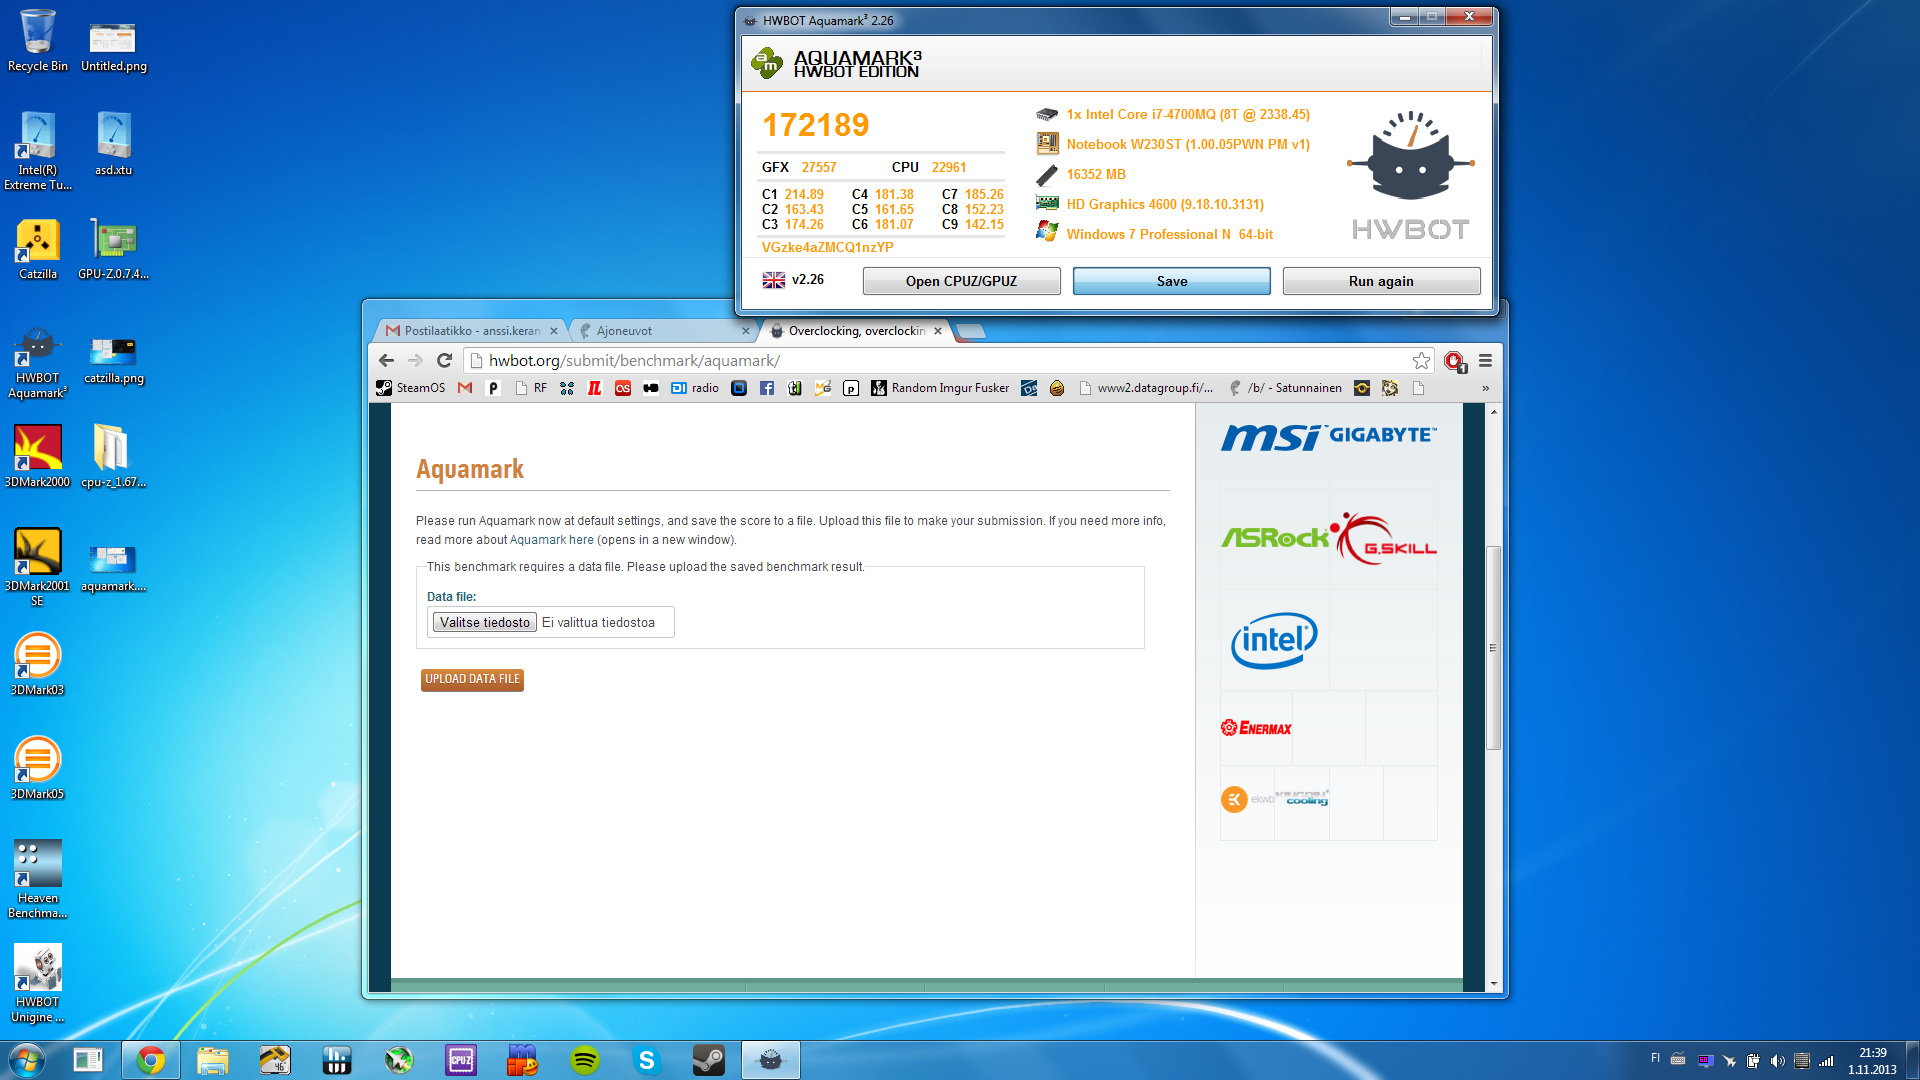1920x1080 pixels.
Task: Click Save in the Aquamark window
Action: 1171,281
